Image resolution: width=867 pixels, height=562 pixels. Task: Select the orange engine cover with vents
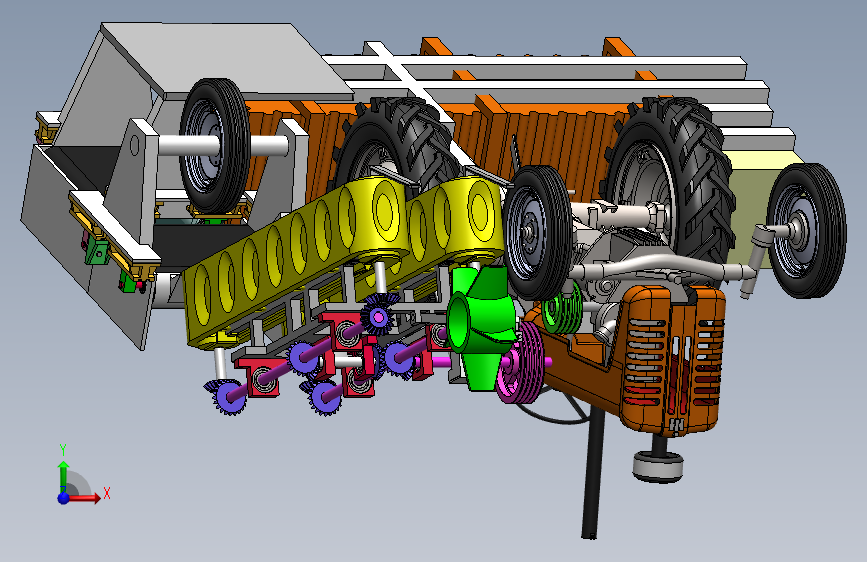(x=672, y=360)
